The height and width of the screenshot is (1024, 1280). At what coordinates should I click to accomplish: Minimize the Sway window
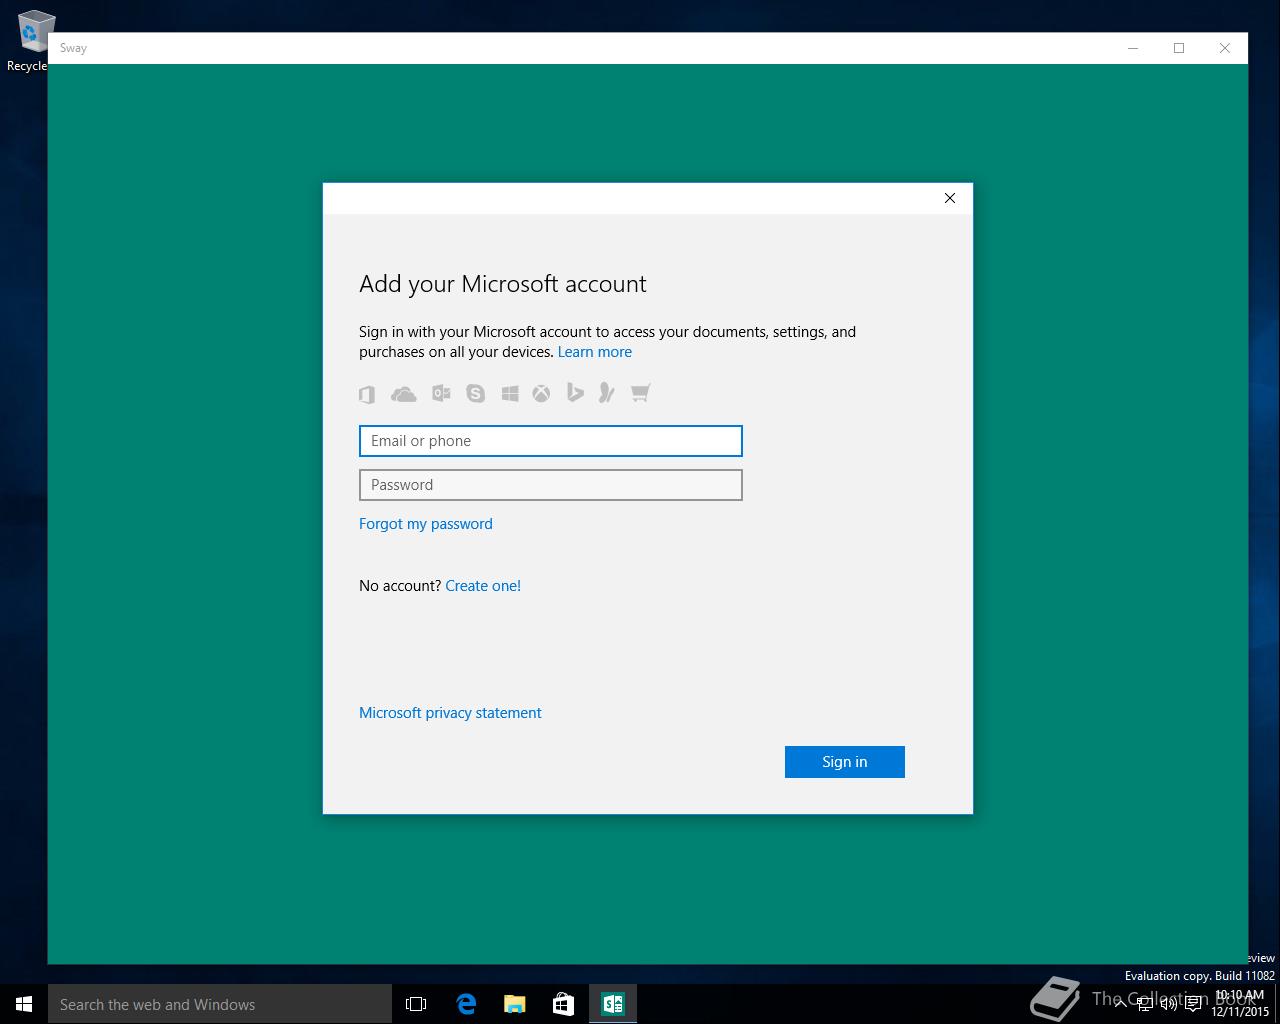[1133, 48]
